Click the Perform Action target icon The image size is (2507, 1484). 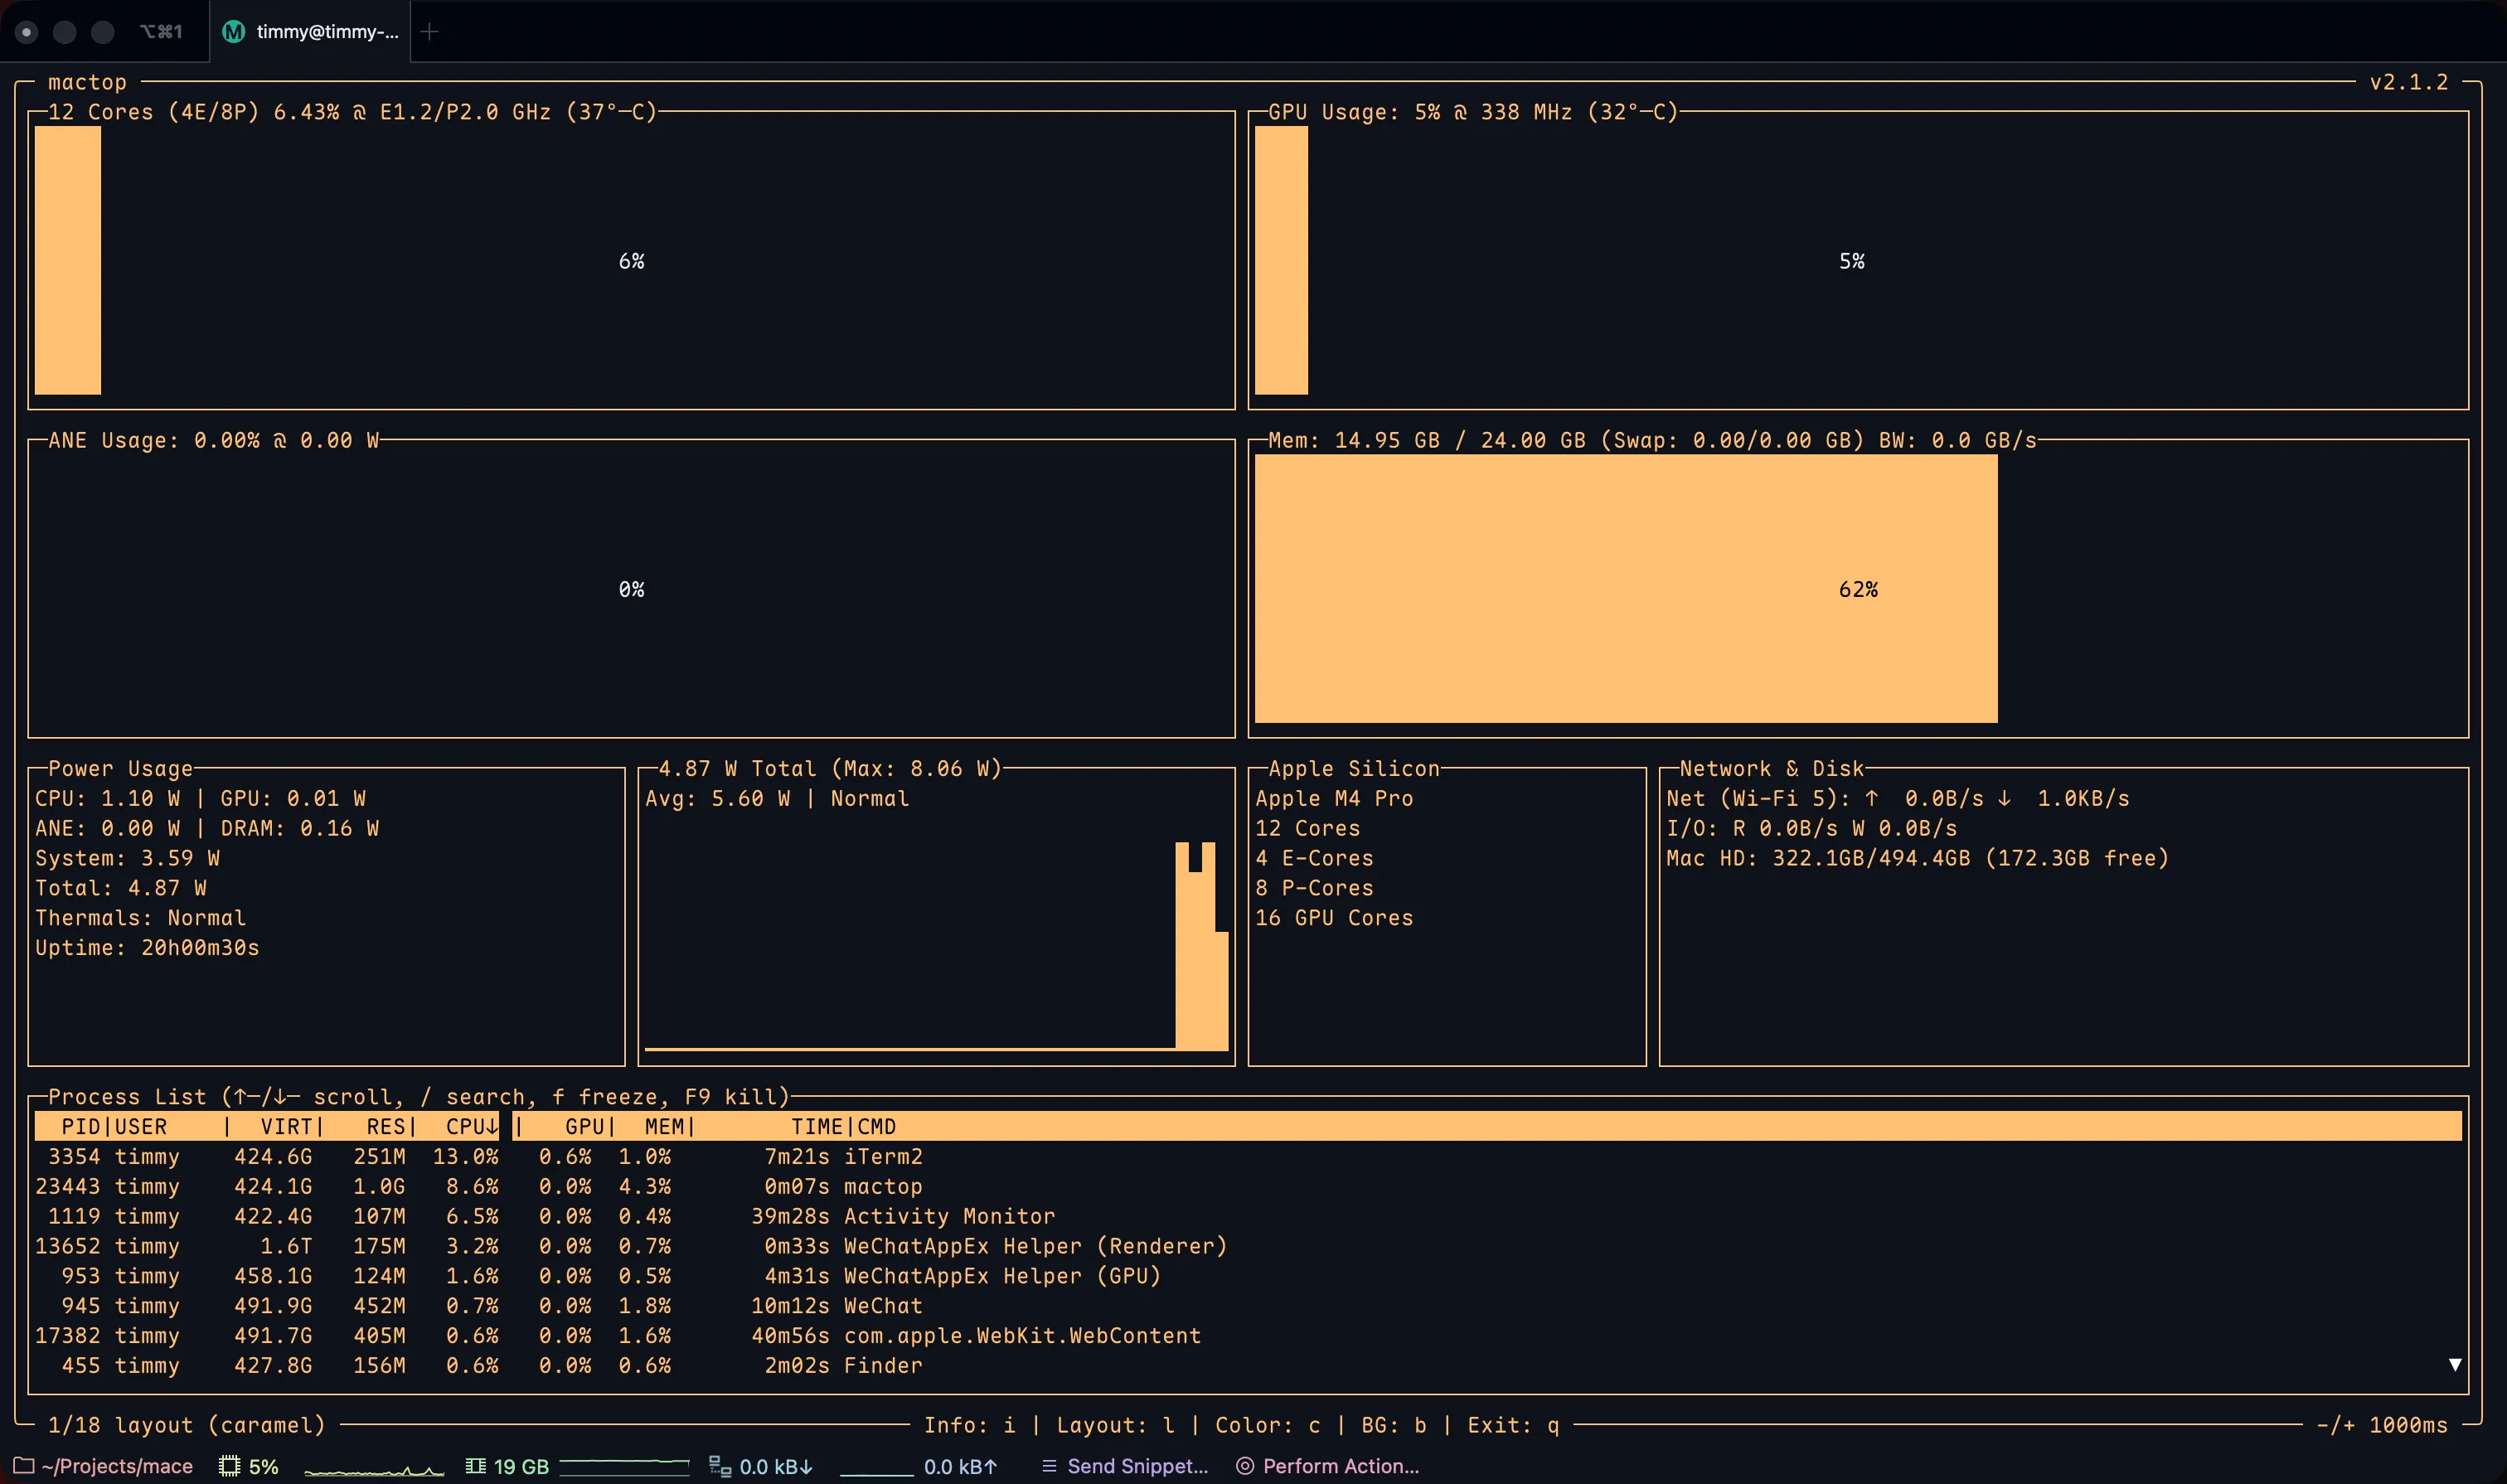[1245, 1466]
